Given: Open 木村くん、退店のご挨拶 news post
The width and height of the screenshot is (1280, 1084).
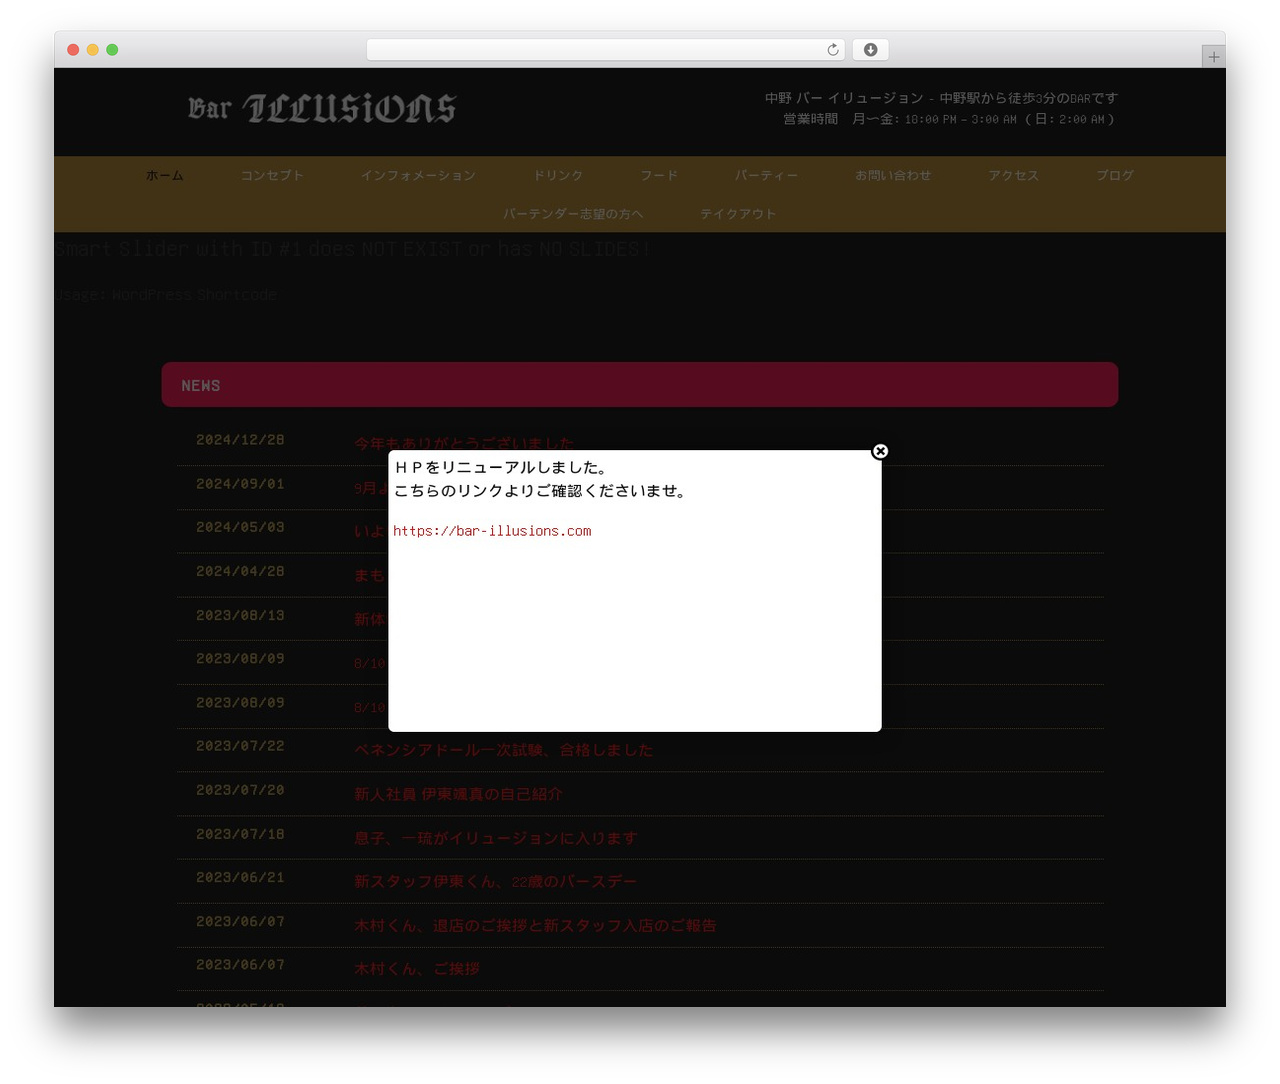Looking at the screenshot, I should [535, 925].
